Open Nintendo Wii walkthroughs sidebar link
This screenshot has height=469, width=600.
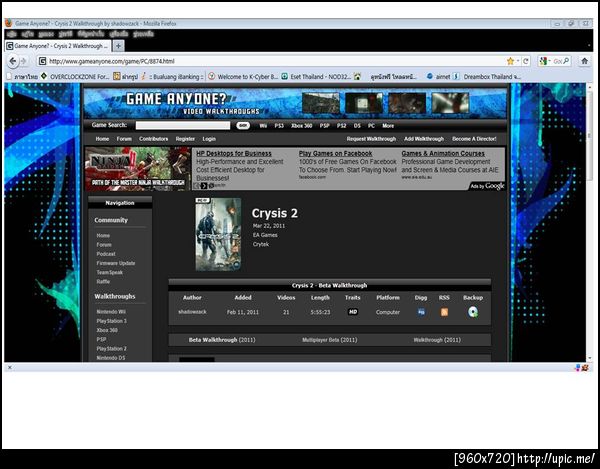[111, 312]
